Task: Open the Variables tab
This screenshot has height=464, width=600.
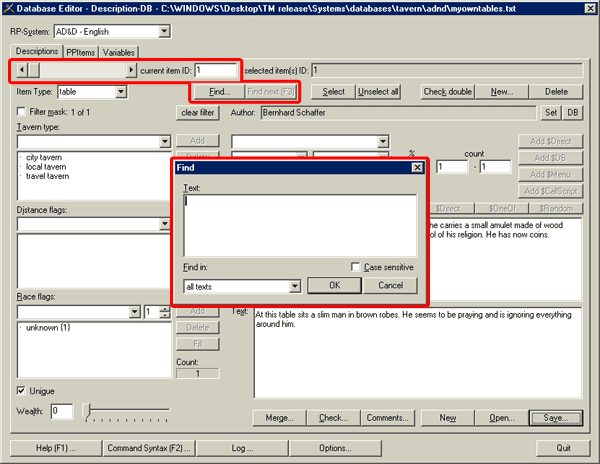Action: (118, 52)
